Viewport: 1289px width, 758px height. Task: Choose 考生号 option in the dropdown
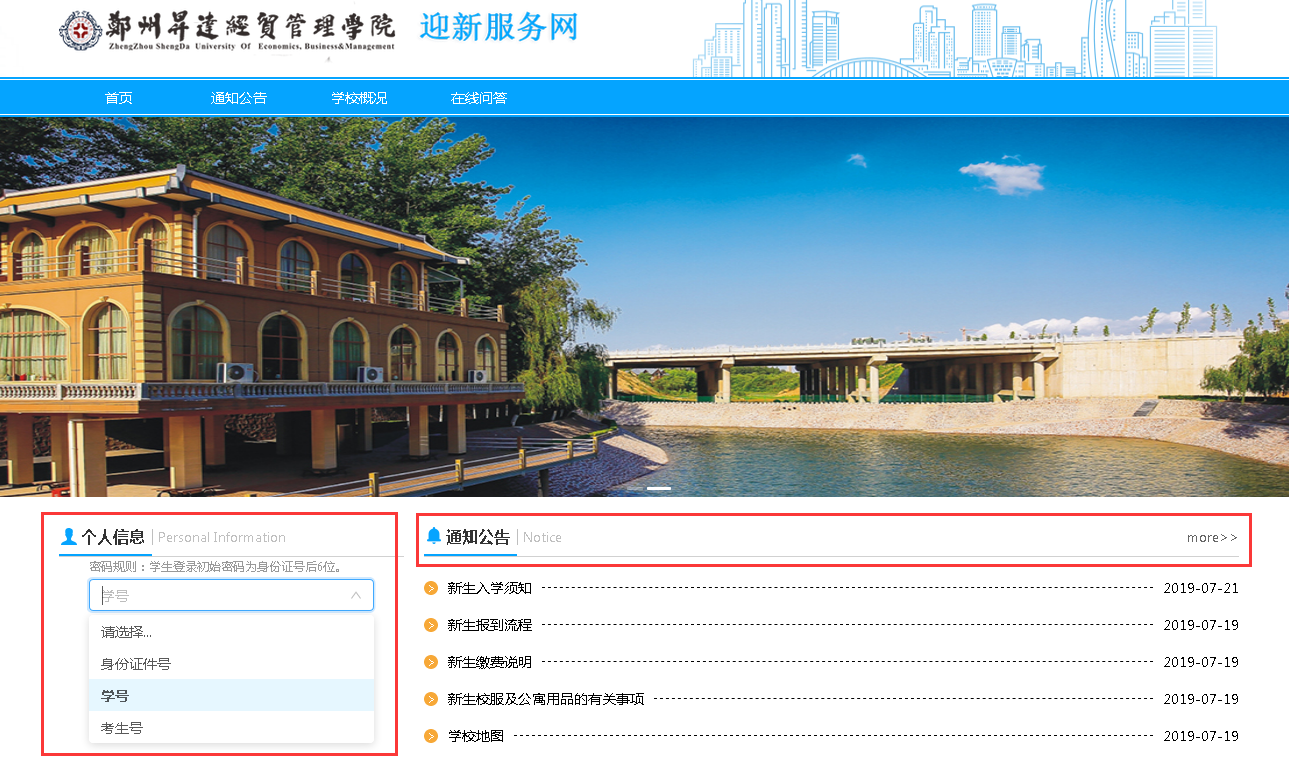point(122,728)
